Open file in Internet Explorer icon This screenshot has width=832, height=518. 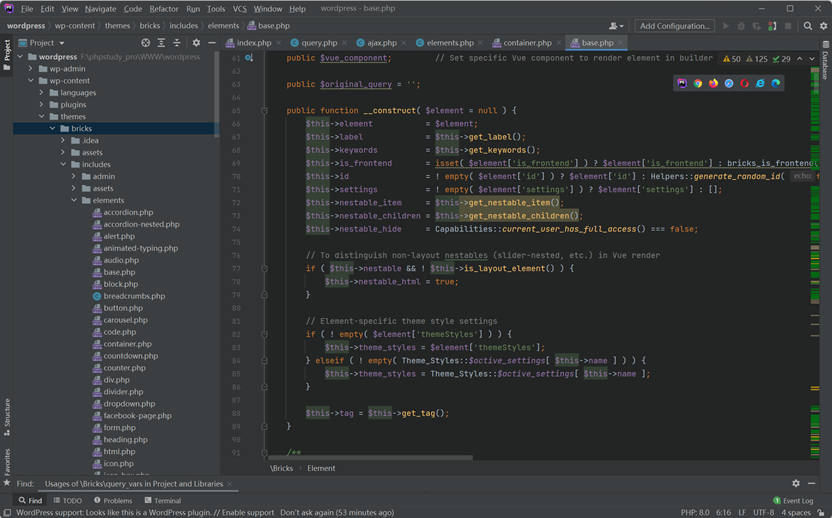coord(760,83)
